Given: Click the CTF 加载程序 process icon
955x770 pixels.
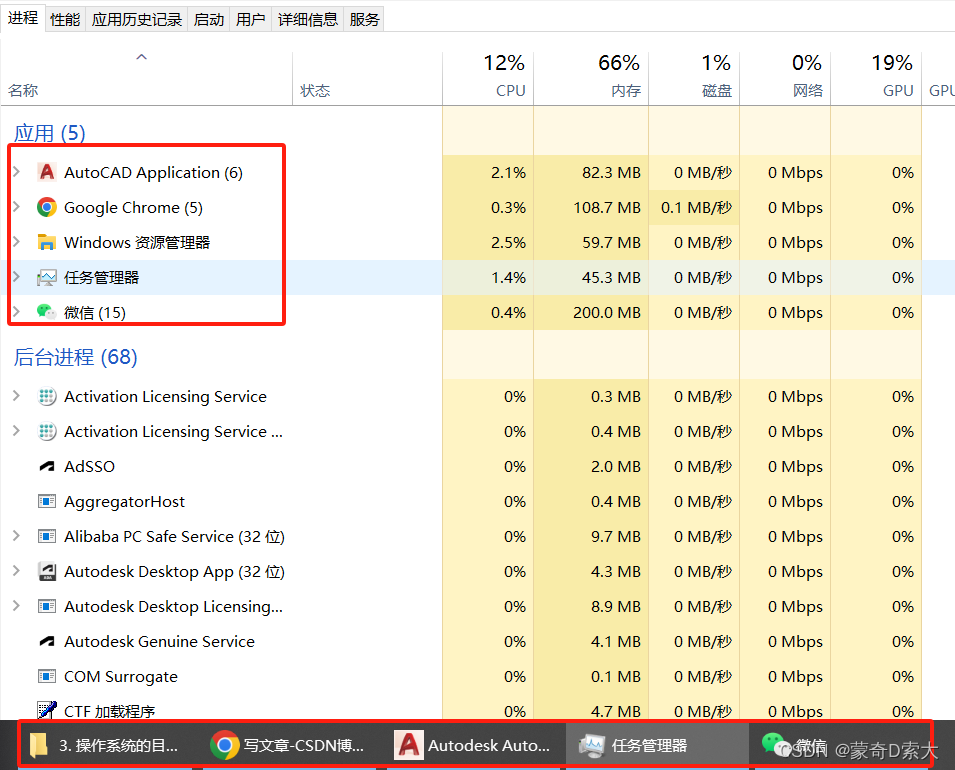Looking at the screenshot, I should [x=47, y=710].
